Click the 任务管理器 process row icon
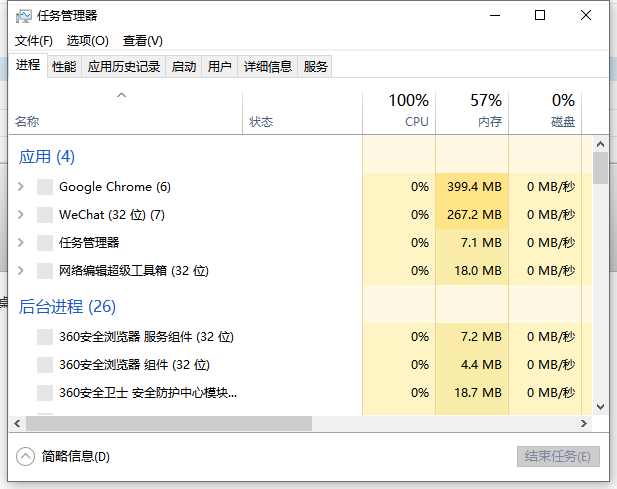 tap(44, 243)
